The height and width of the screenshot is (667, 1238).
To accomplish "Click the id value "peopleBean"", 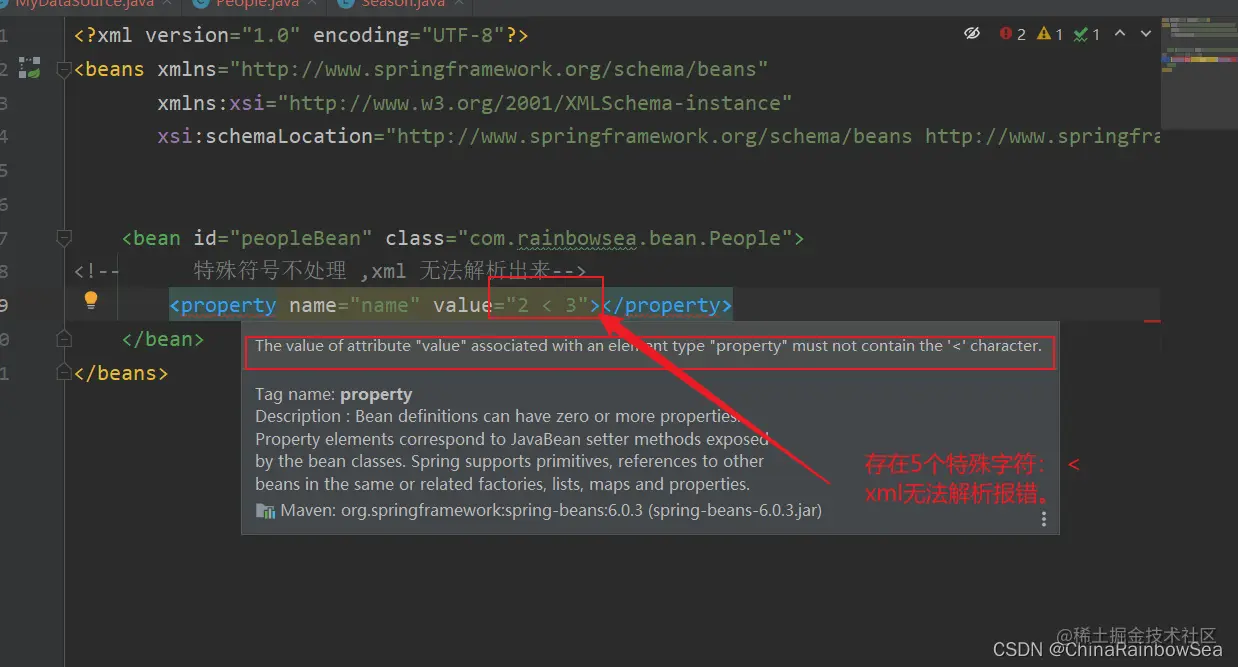I will click(x=301, y=238).
